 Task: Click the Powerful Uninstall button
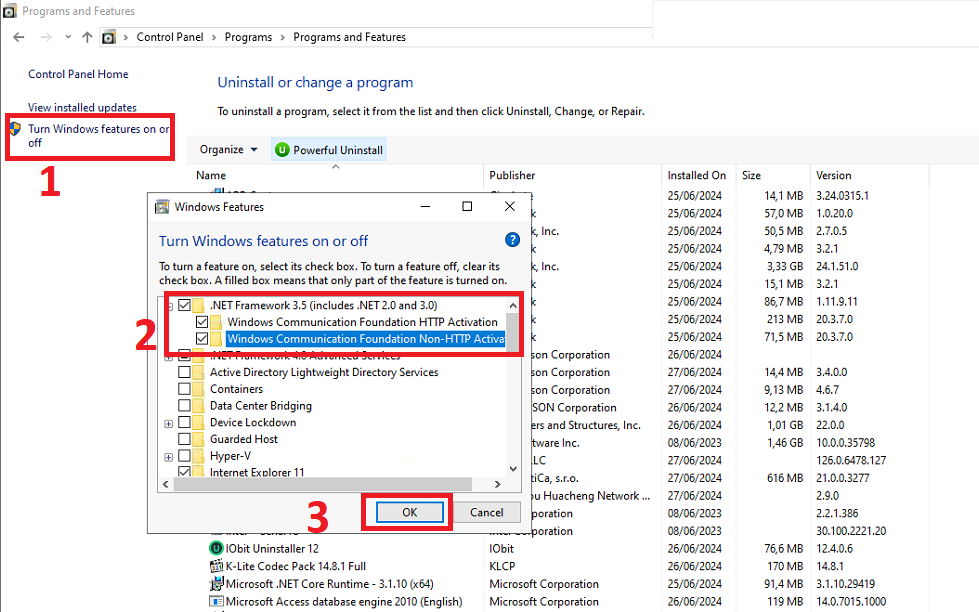tap(329, 150)
